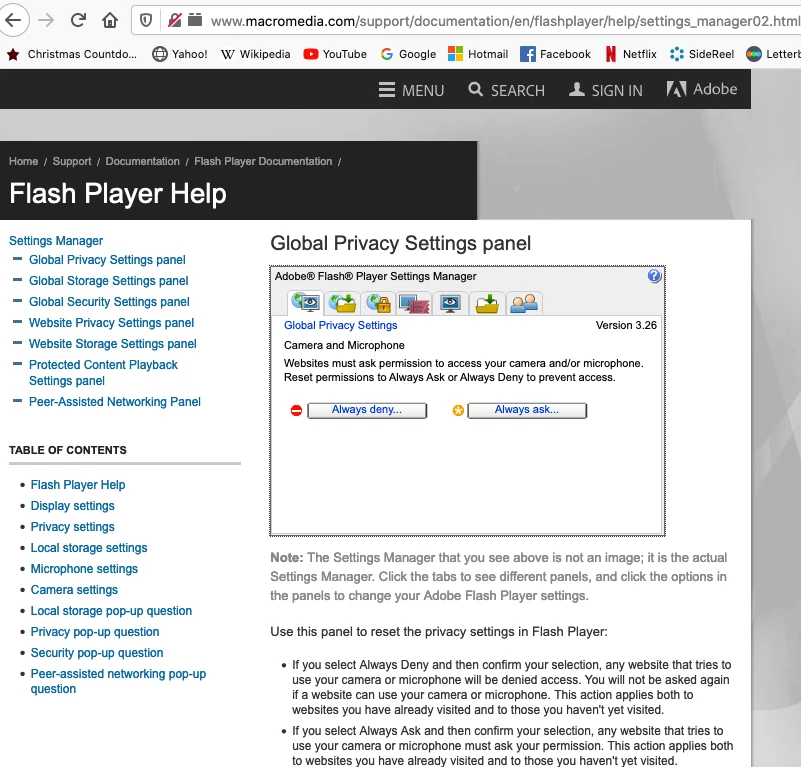Open the SideReel bookmark
This screenshot has height=767, width=801.
pos(702,54)
